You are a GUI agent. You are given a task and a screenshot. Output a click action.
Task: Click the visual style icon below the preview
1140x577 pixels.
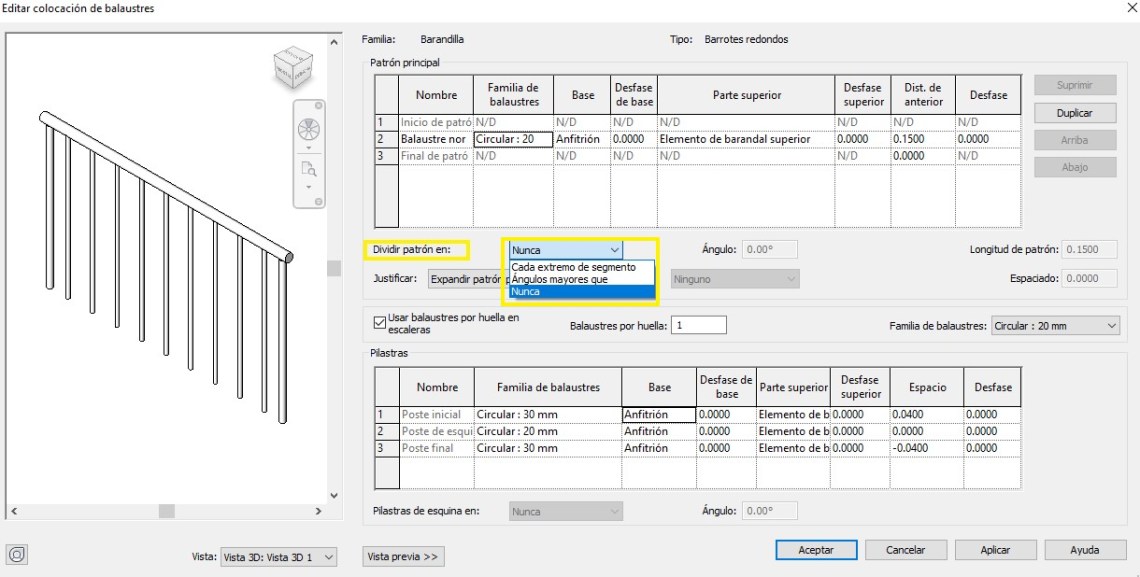click(17, 554)
